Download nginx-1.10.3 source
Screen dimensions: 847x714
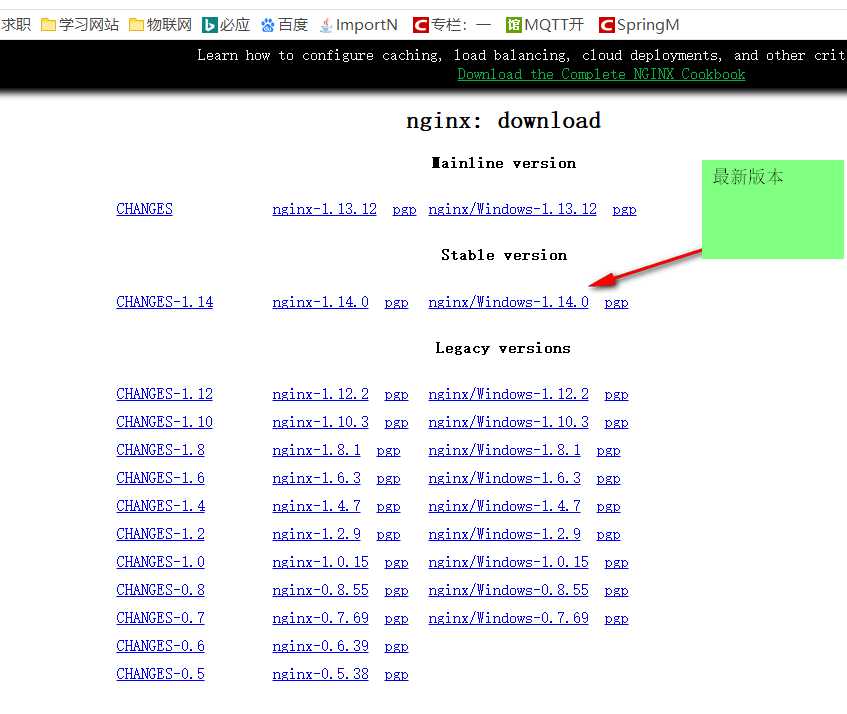(x=320, y=422)
